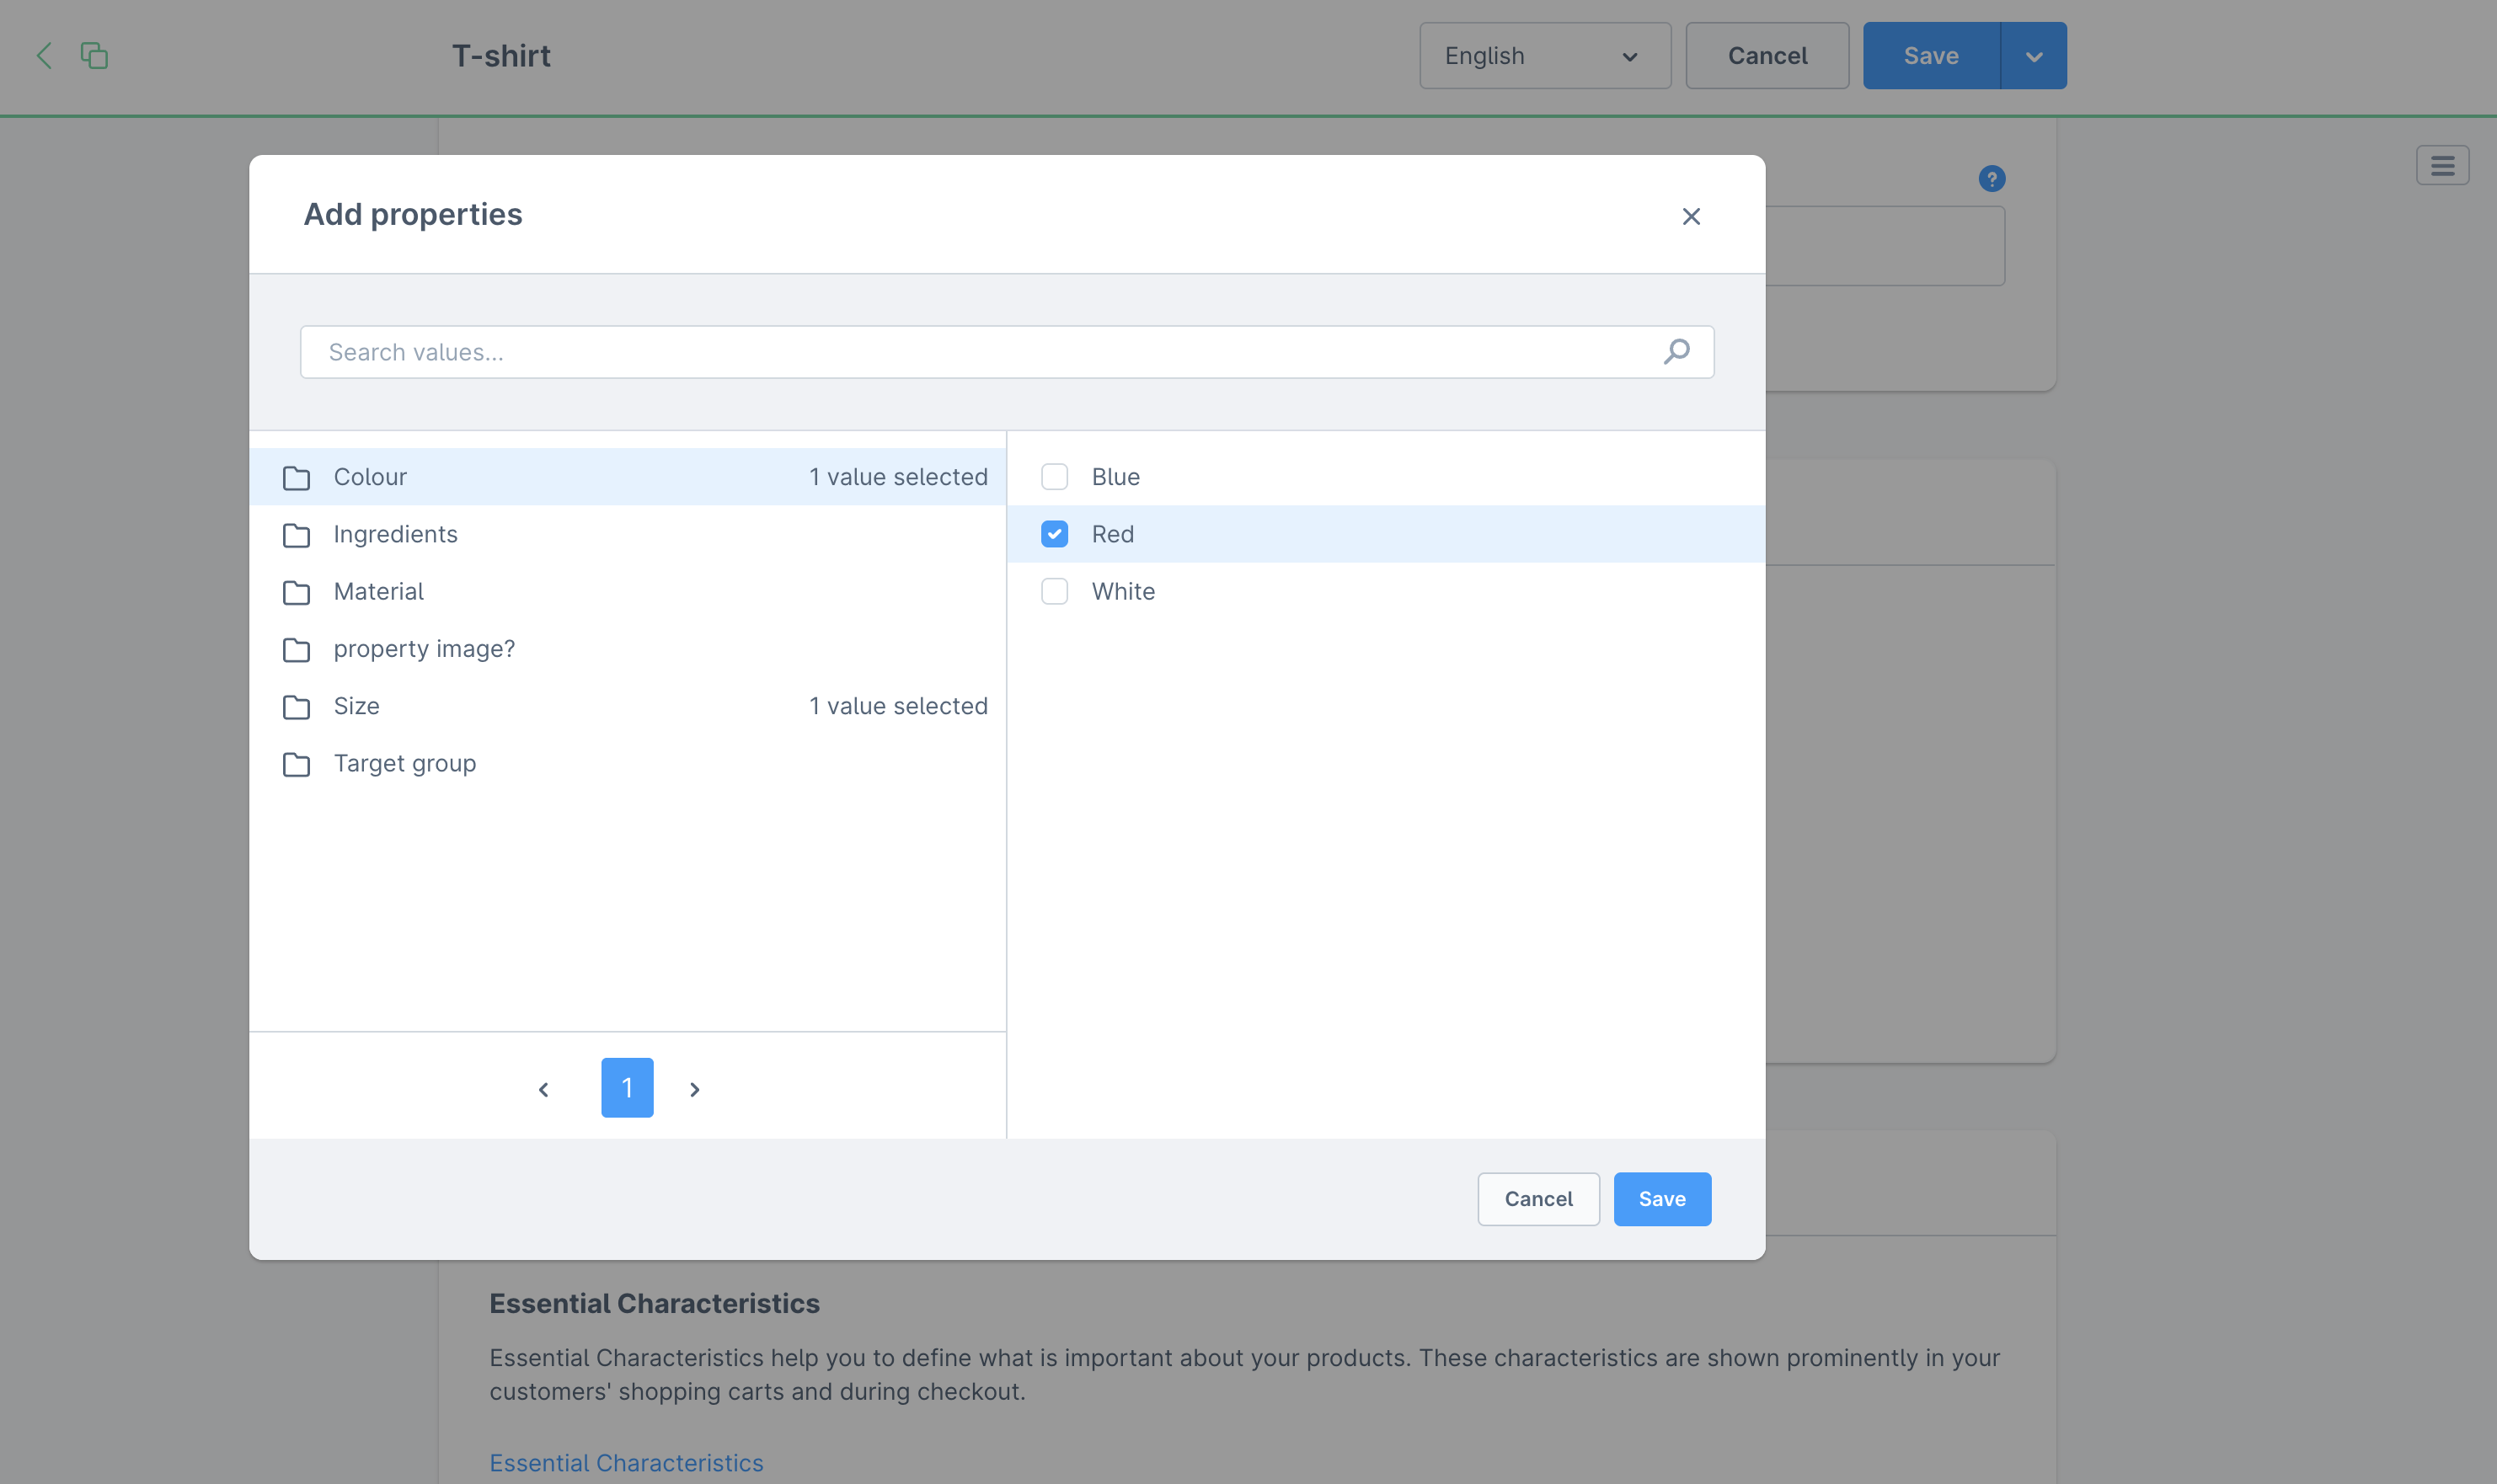The image size is (2497, 1484).
Task: Uncheck the Red colour checkbox
Action: pyautogui.click(x=1054, y=534)
